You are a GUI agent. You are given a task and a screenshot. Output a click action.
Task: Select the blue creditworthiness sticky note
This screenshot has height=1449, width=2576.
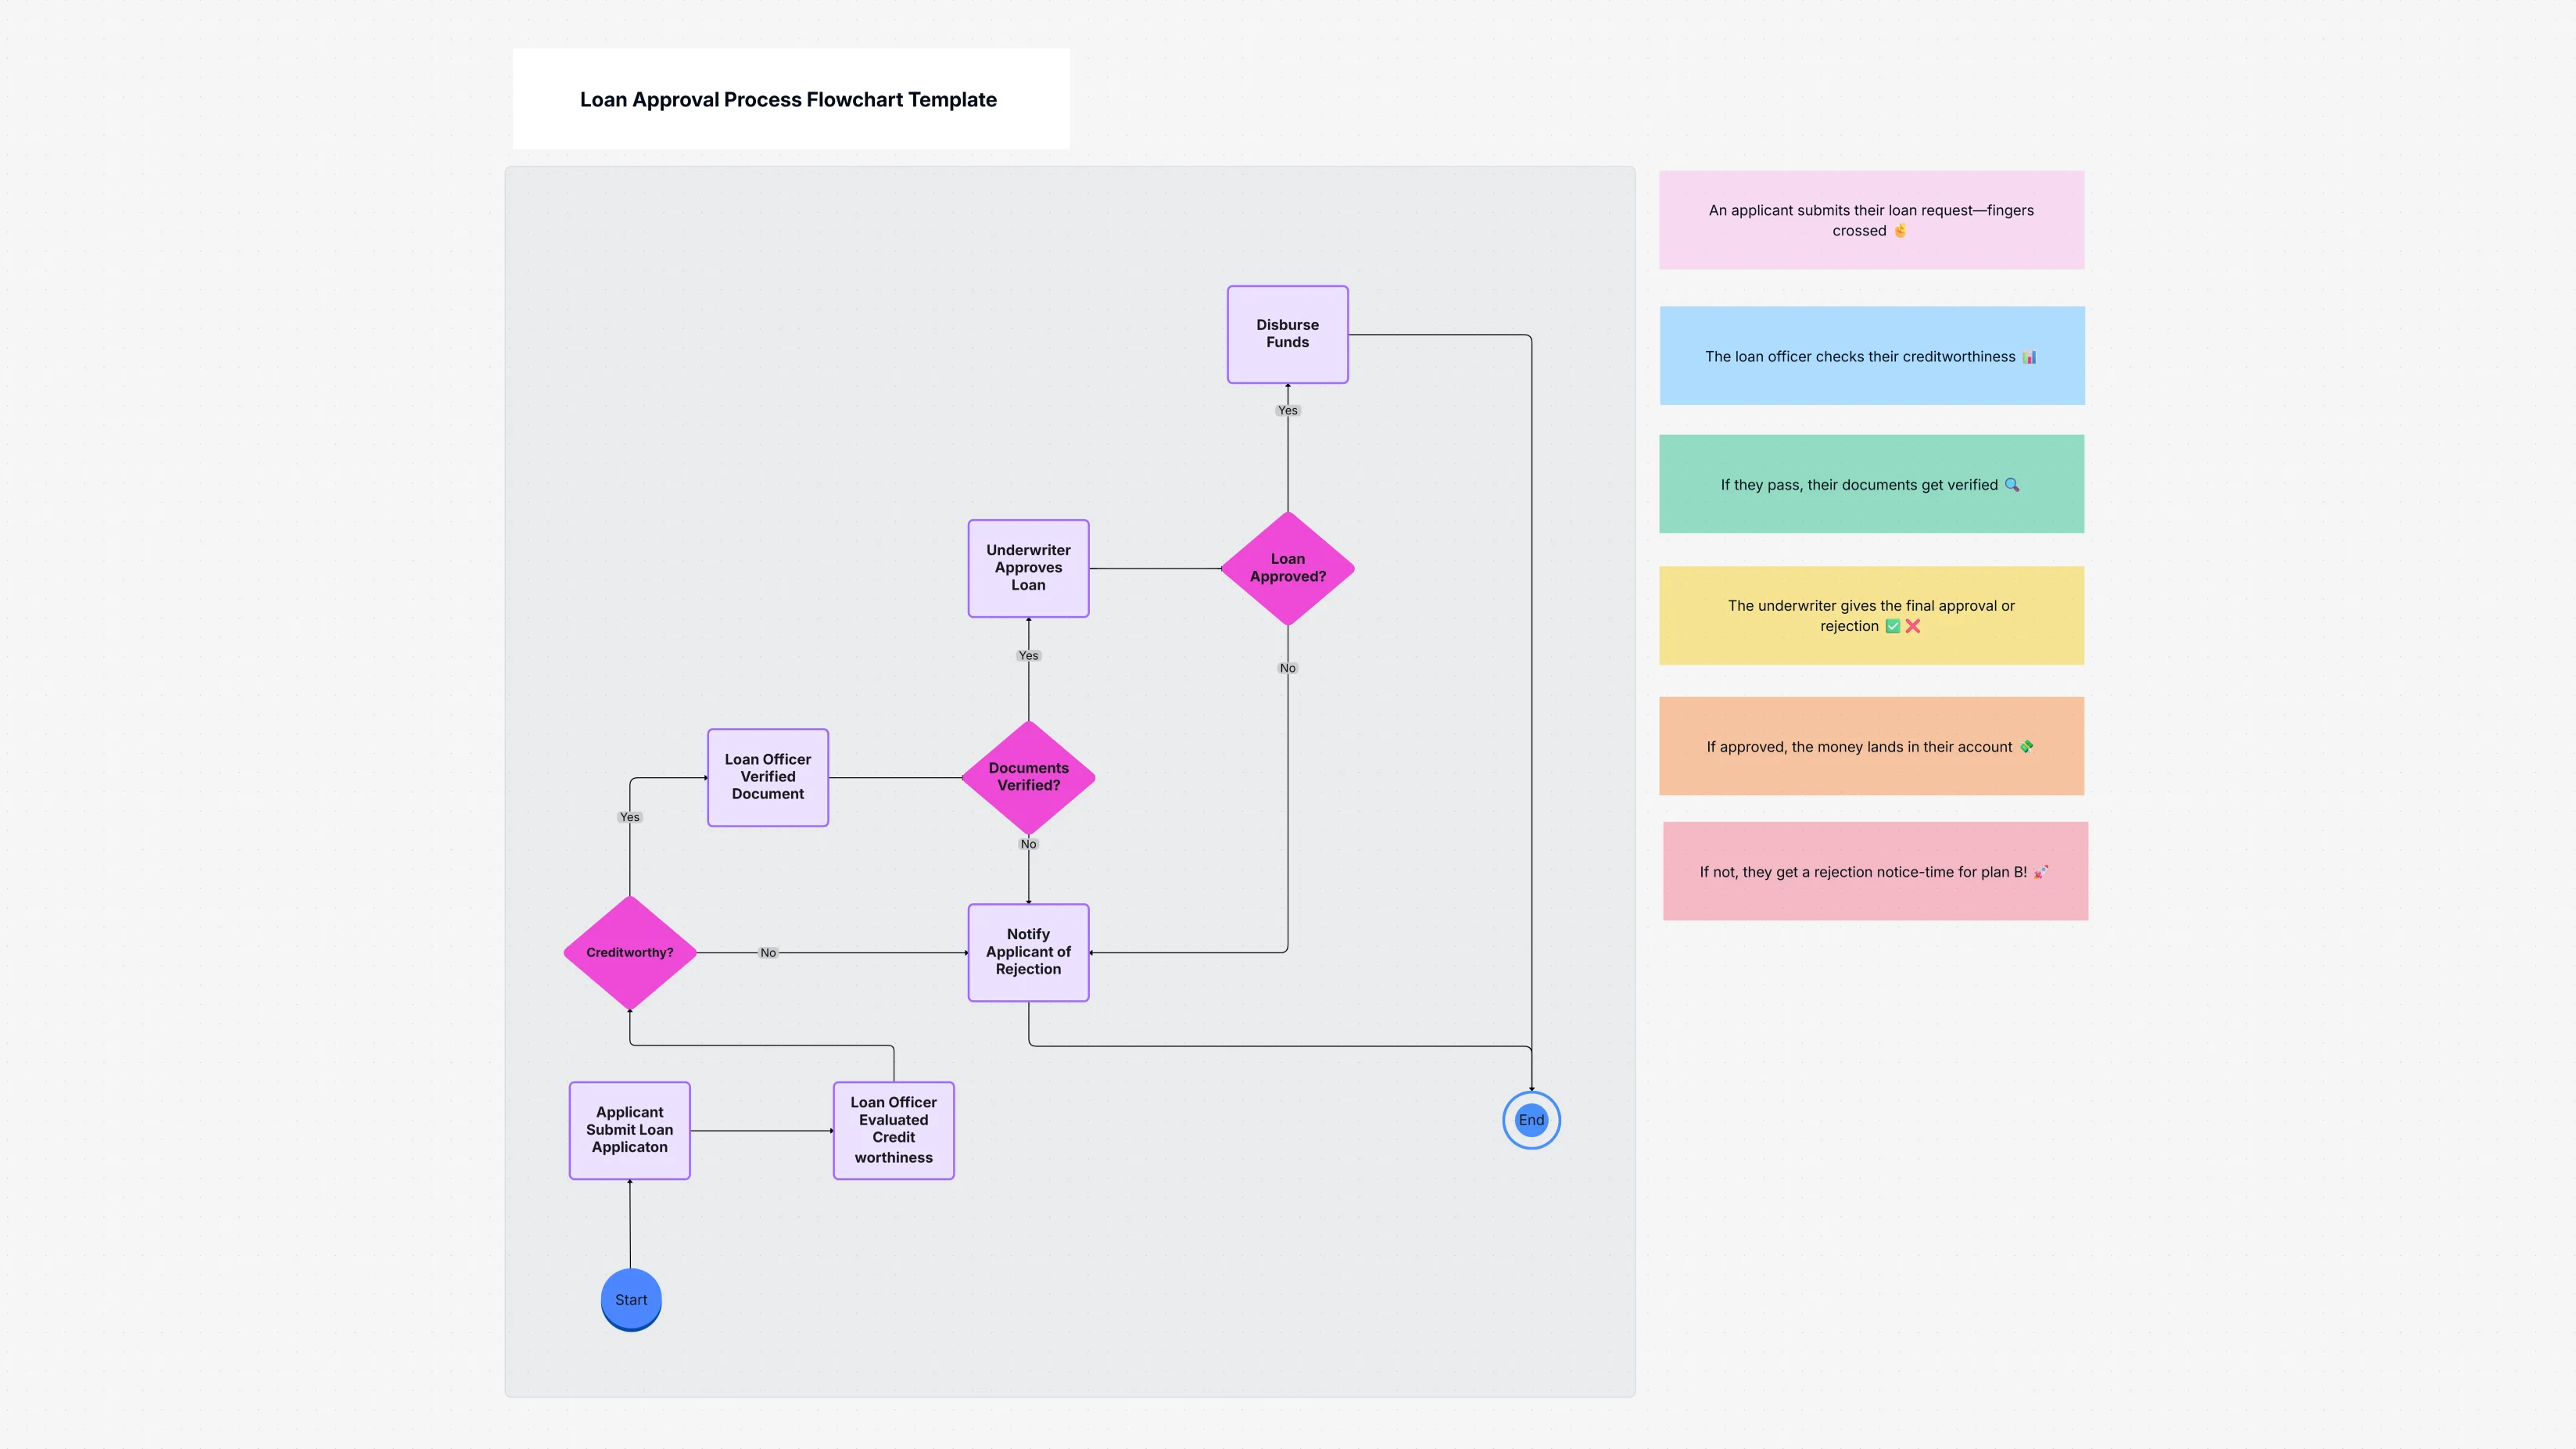pyautogui.click(x=1871, y=355)
